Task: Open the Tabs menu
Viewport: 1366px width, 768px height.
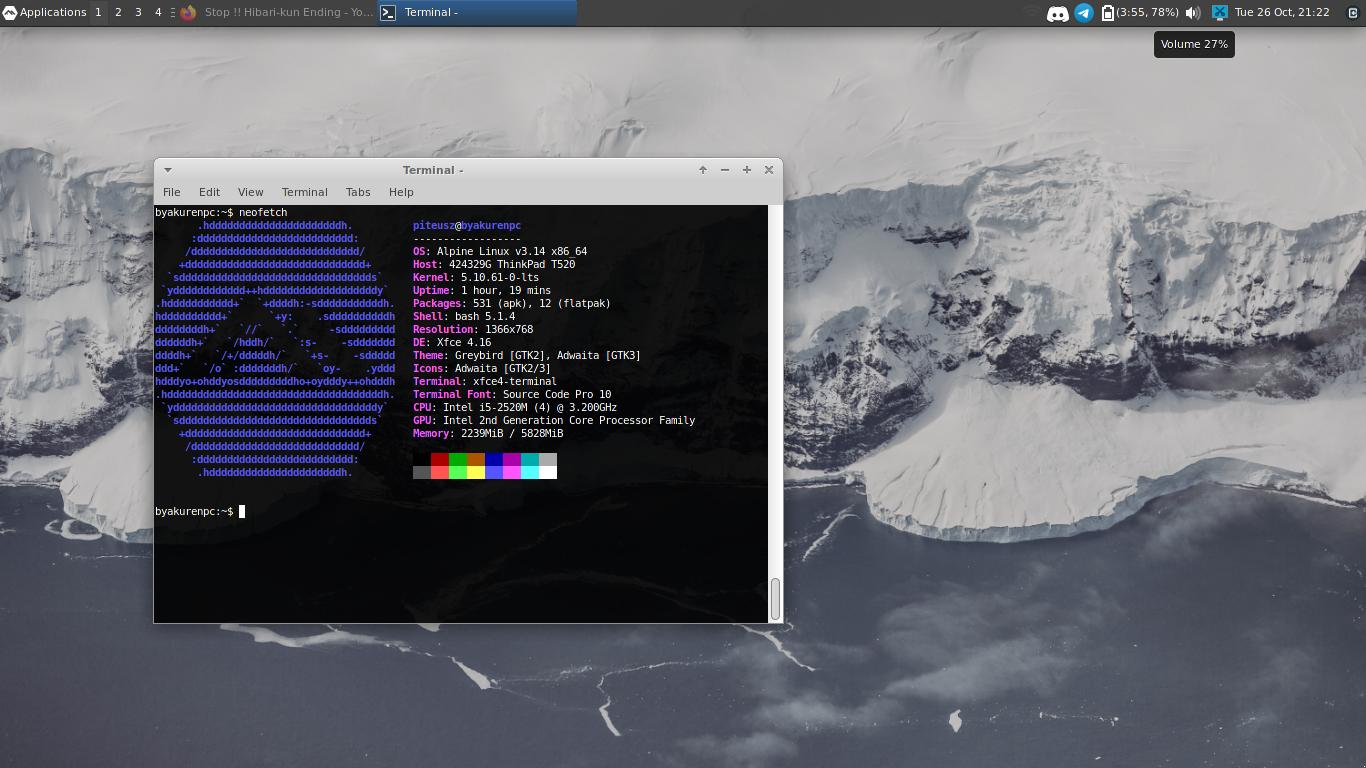Action: pos(358,192)
